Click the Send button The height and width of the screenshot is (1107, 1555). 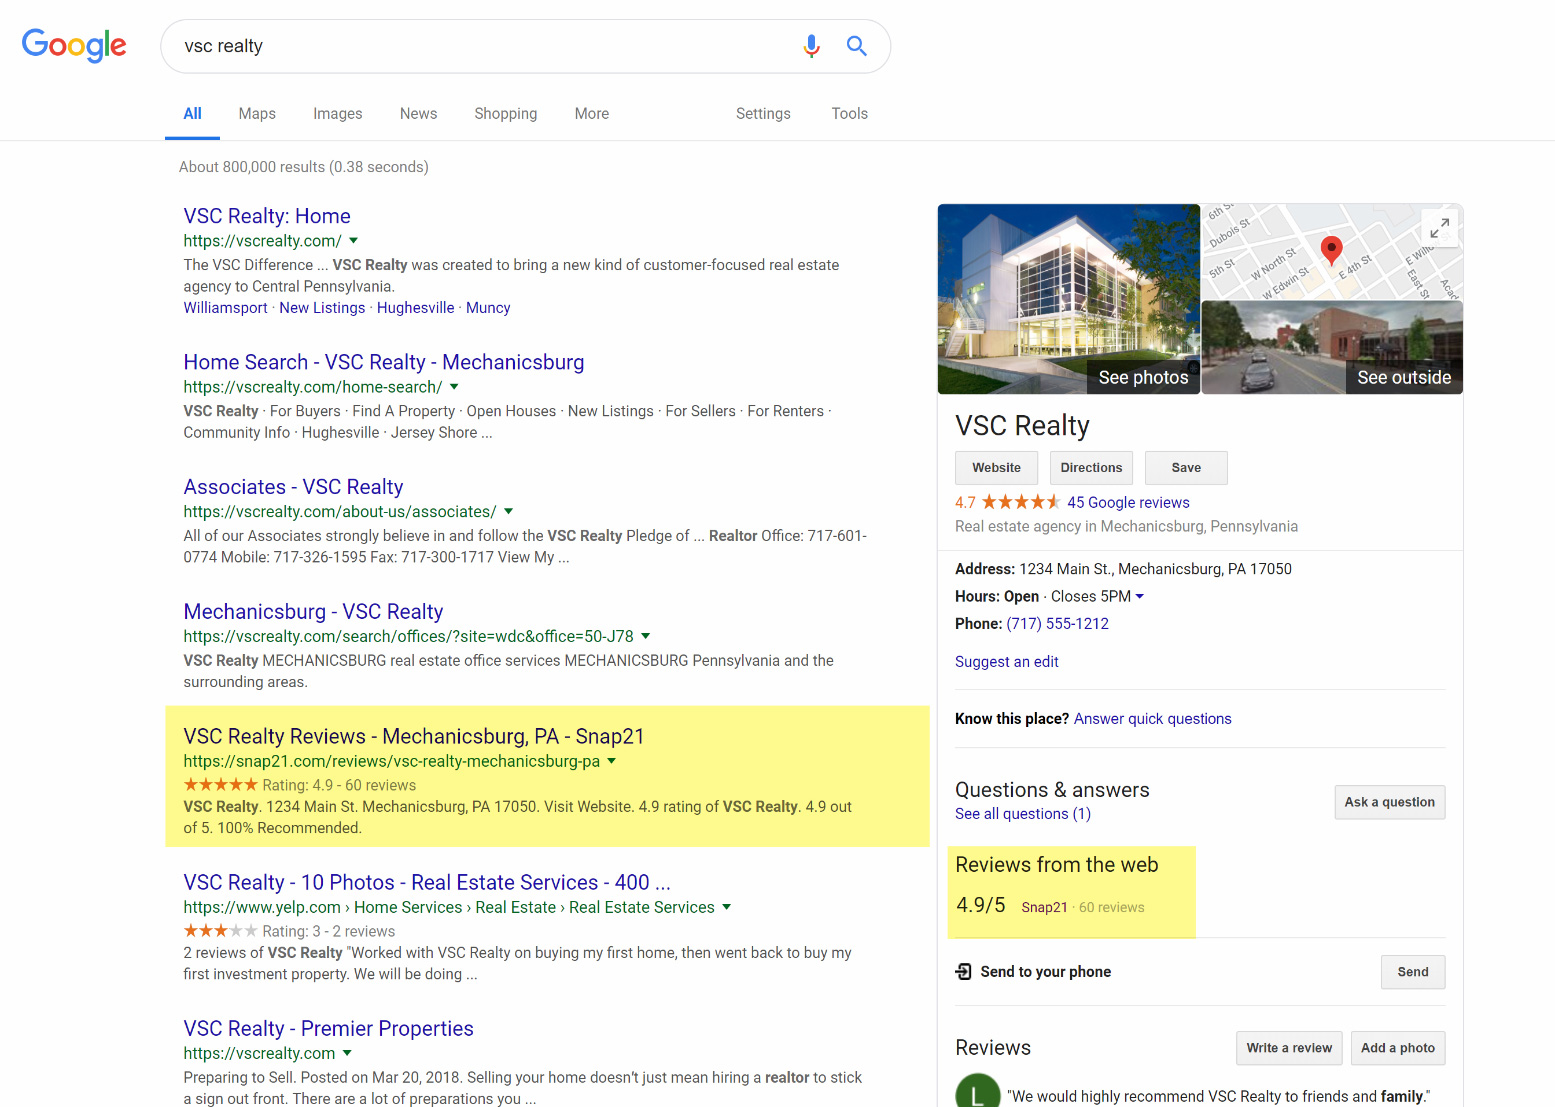[x=1413, y=972]
